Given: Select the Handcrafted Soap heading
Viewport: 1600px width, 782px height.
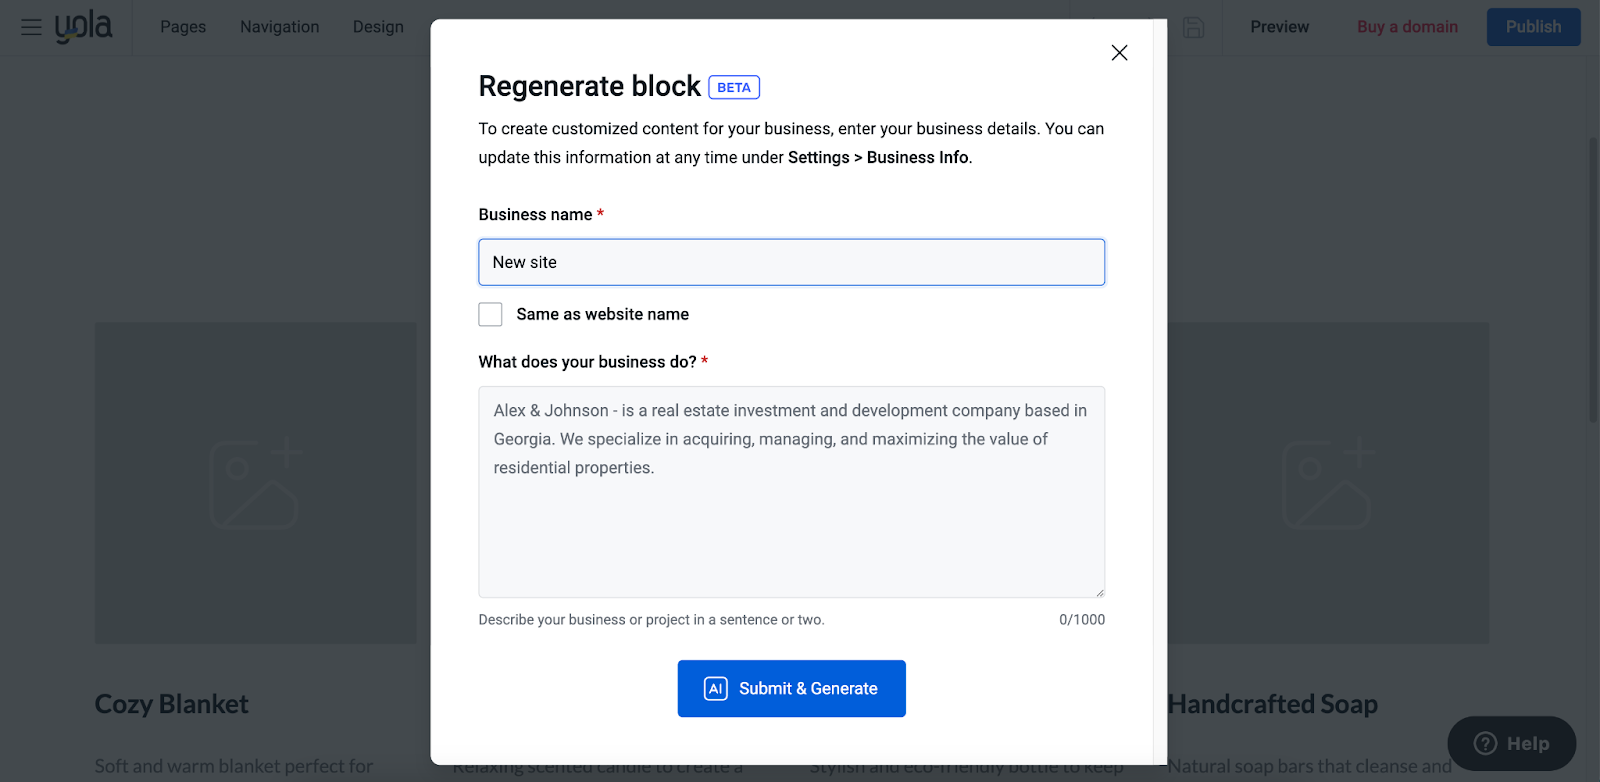Looking at the screenshot, I should [x=1272, y=704].
